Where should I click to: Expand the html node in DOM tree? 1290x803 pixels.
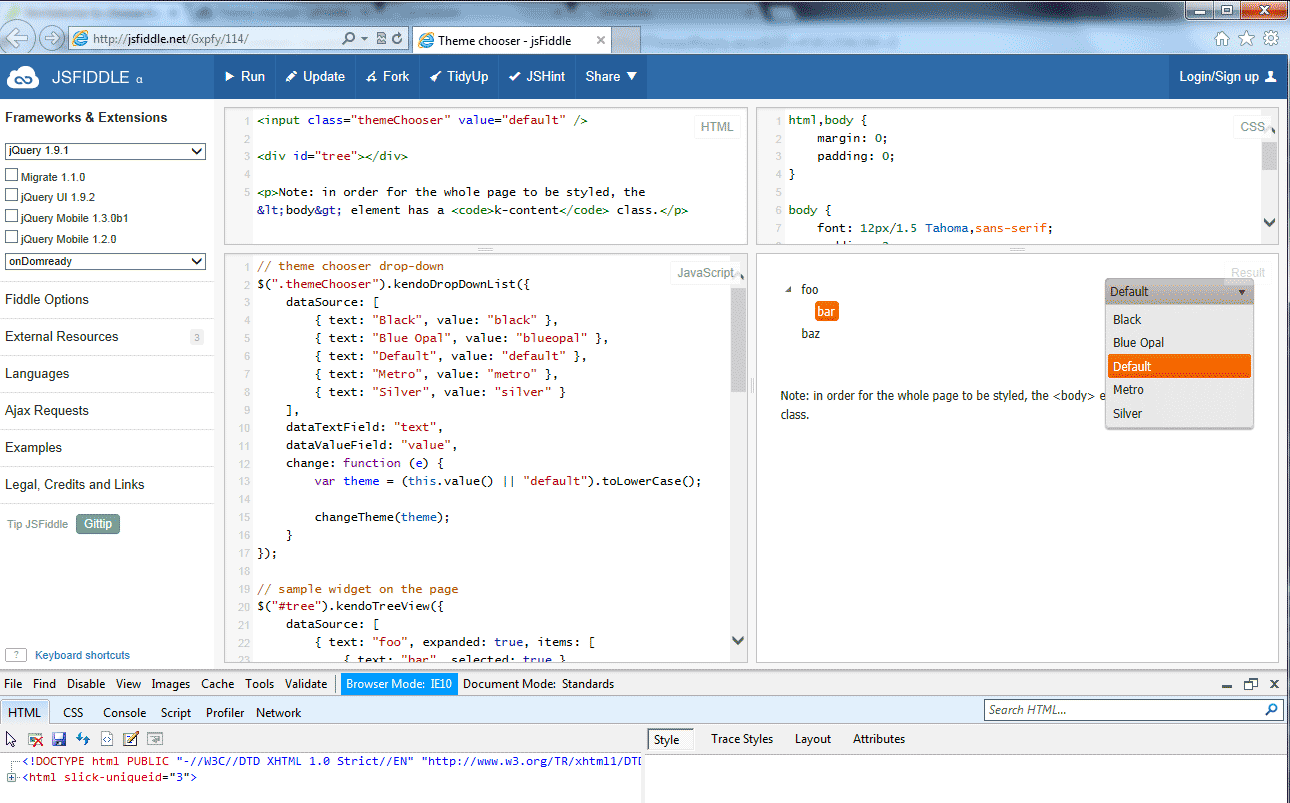[x=12, y=777]
